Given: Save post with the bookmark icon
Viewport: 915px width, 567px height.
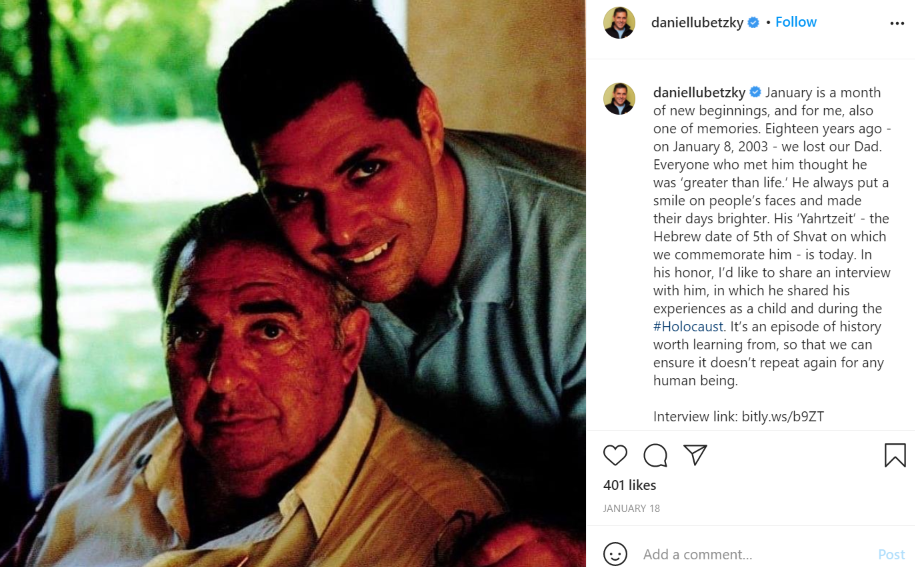Looking at the screenshot, I should click(895, 455).
